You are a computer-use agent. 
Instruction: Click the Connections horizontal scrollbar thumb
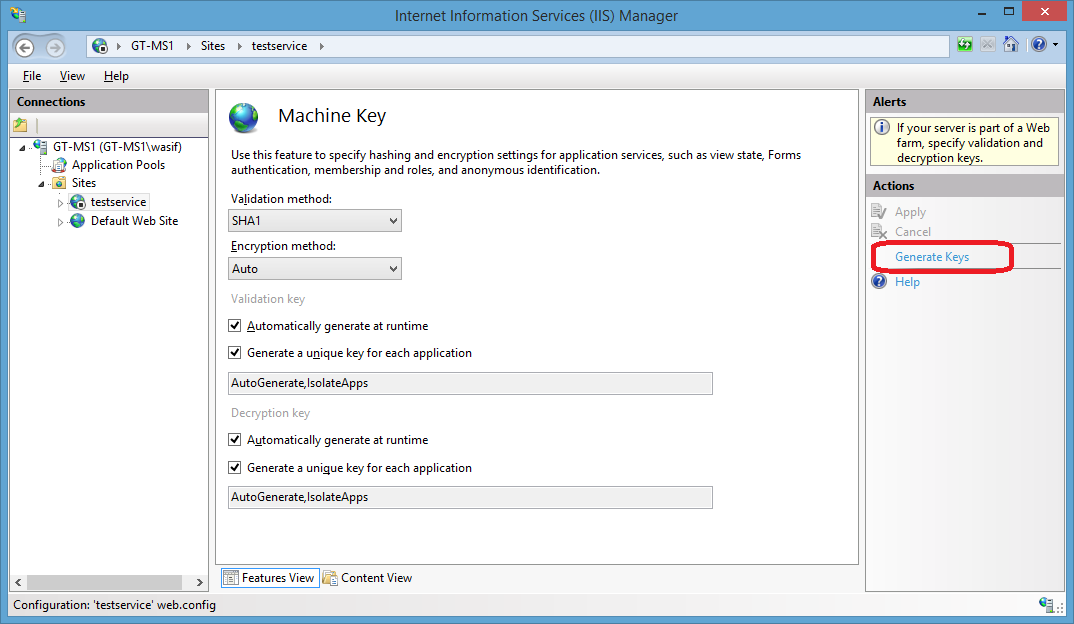(x=105, y=582)
